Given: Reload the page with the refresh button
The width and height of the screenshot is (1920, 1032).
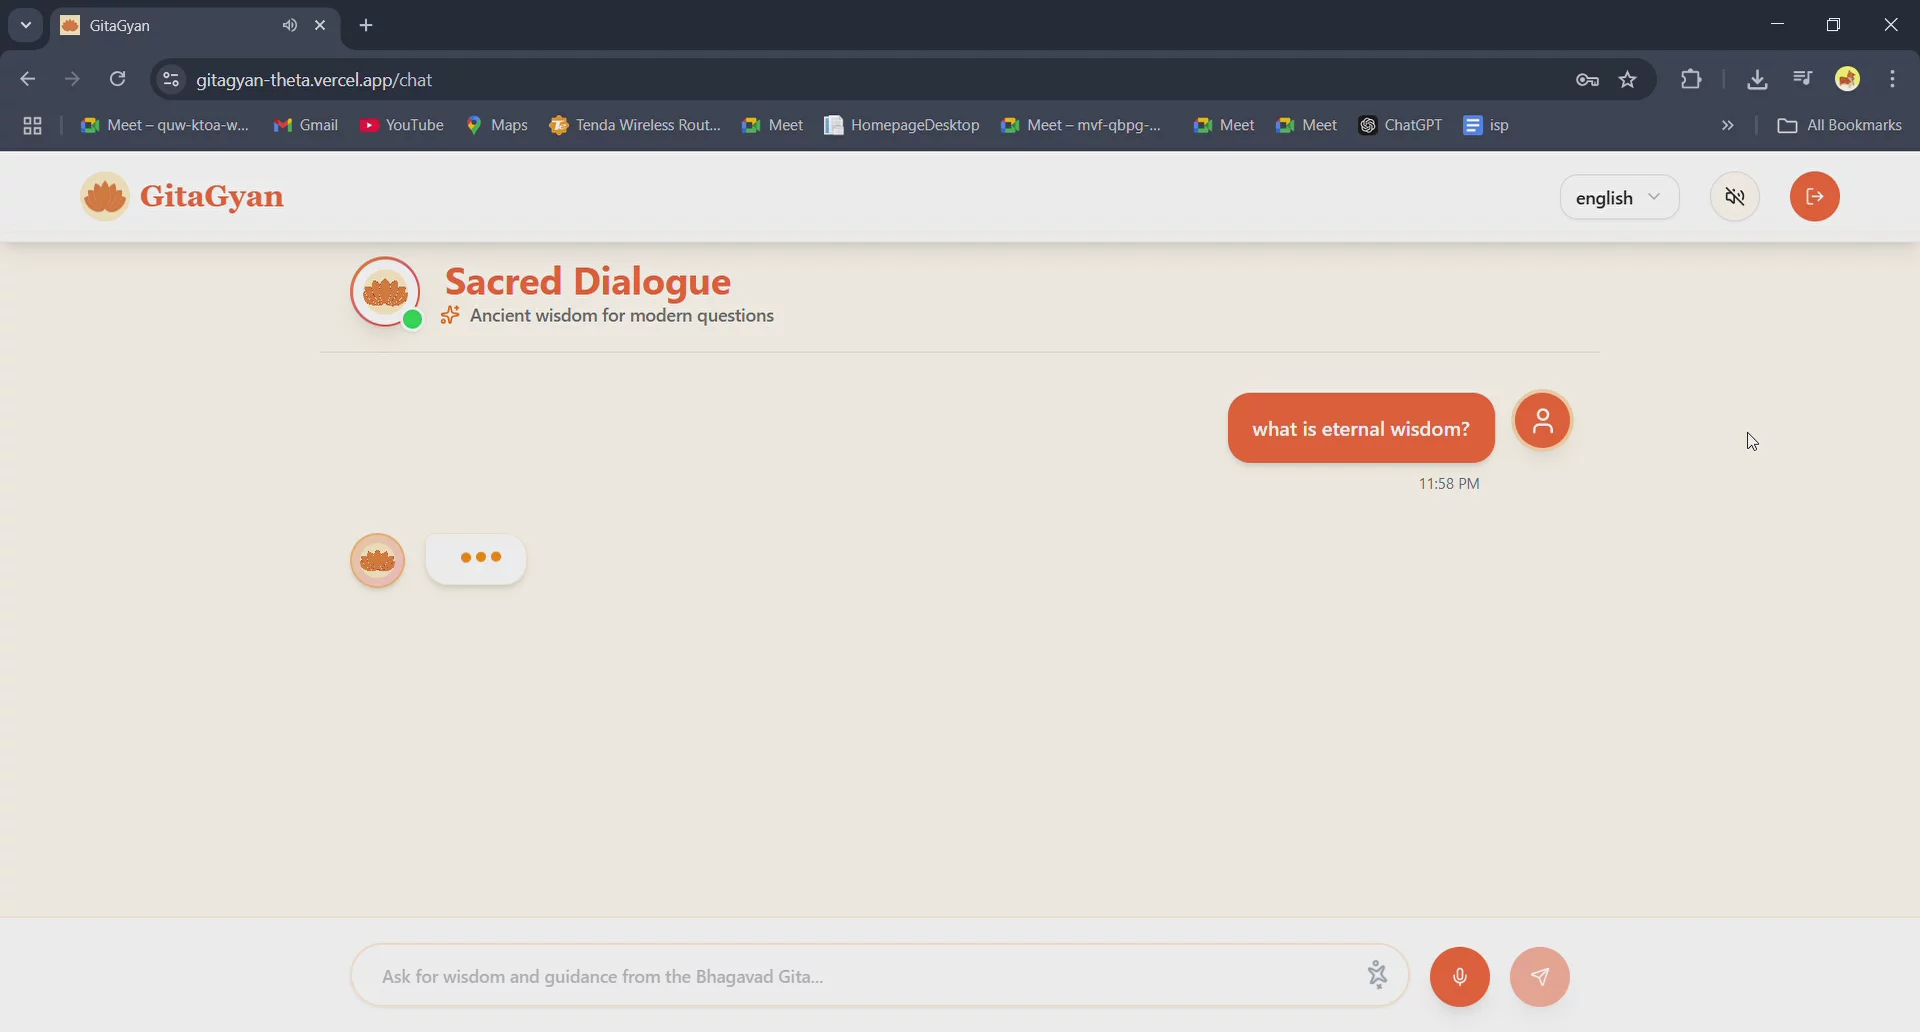Looking at the screenshot, I should click(118, 80).
